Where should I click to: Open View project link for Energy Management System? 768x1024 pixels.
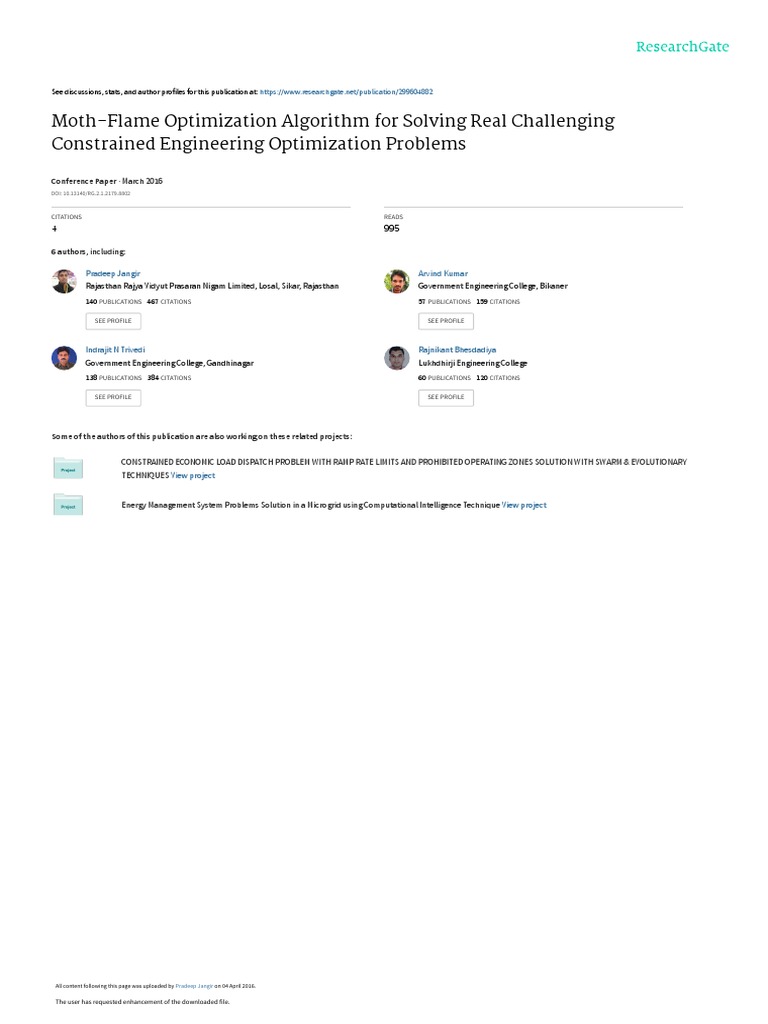pos(524,506)
